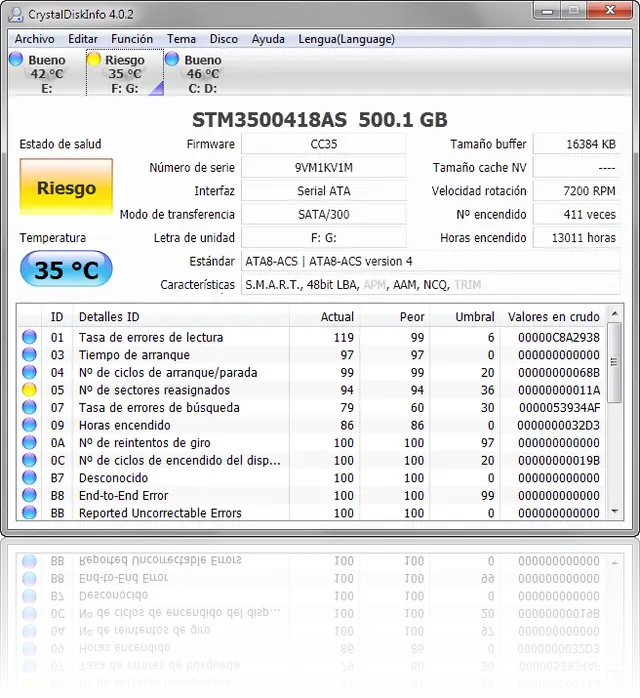The height and width of the screenshot is (698, 640).
Task: Select row Tasa de errores de búsqueda
Action: pos(311,407)
